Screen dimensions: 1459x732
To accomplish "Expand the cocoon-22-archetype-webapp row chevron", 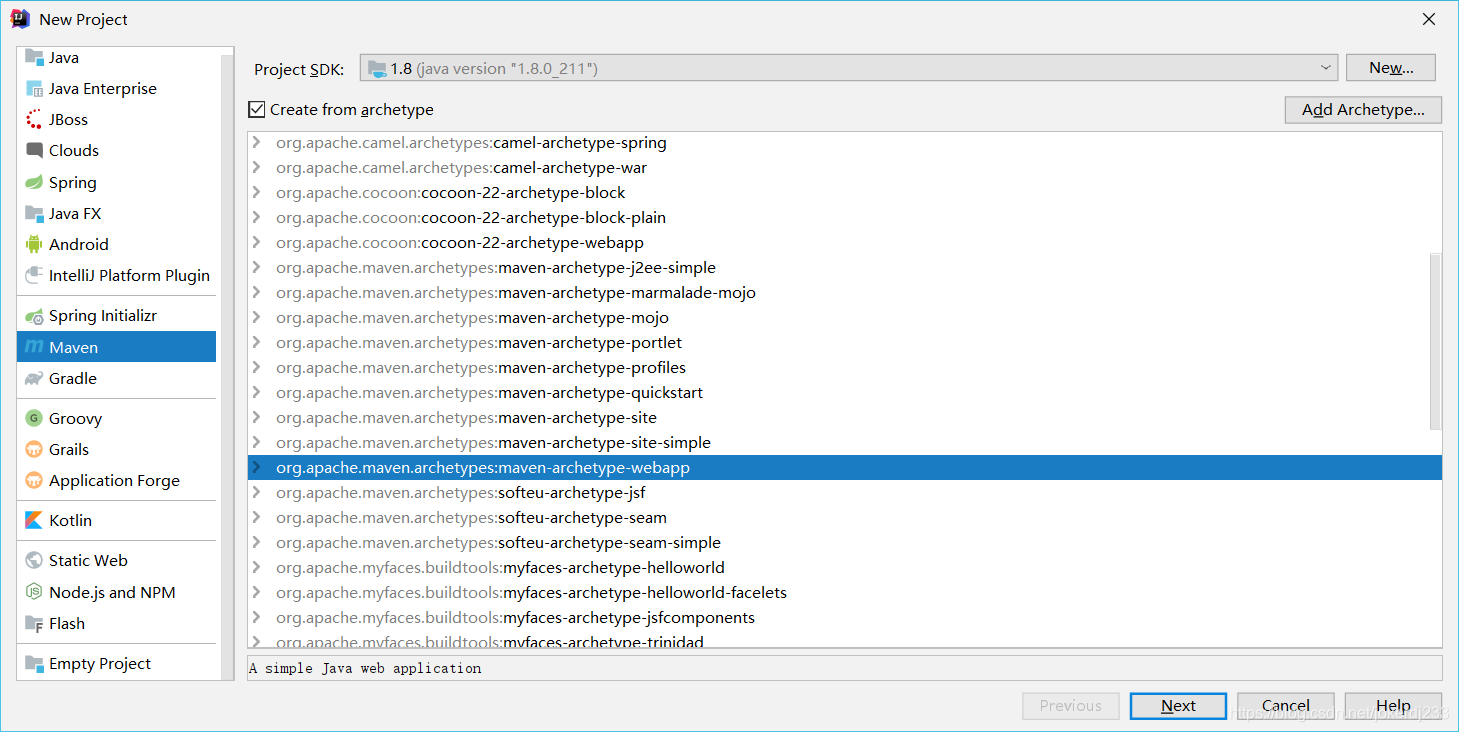I will tap(257, 242).
